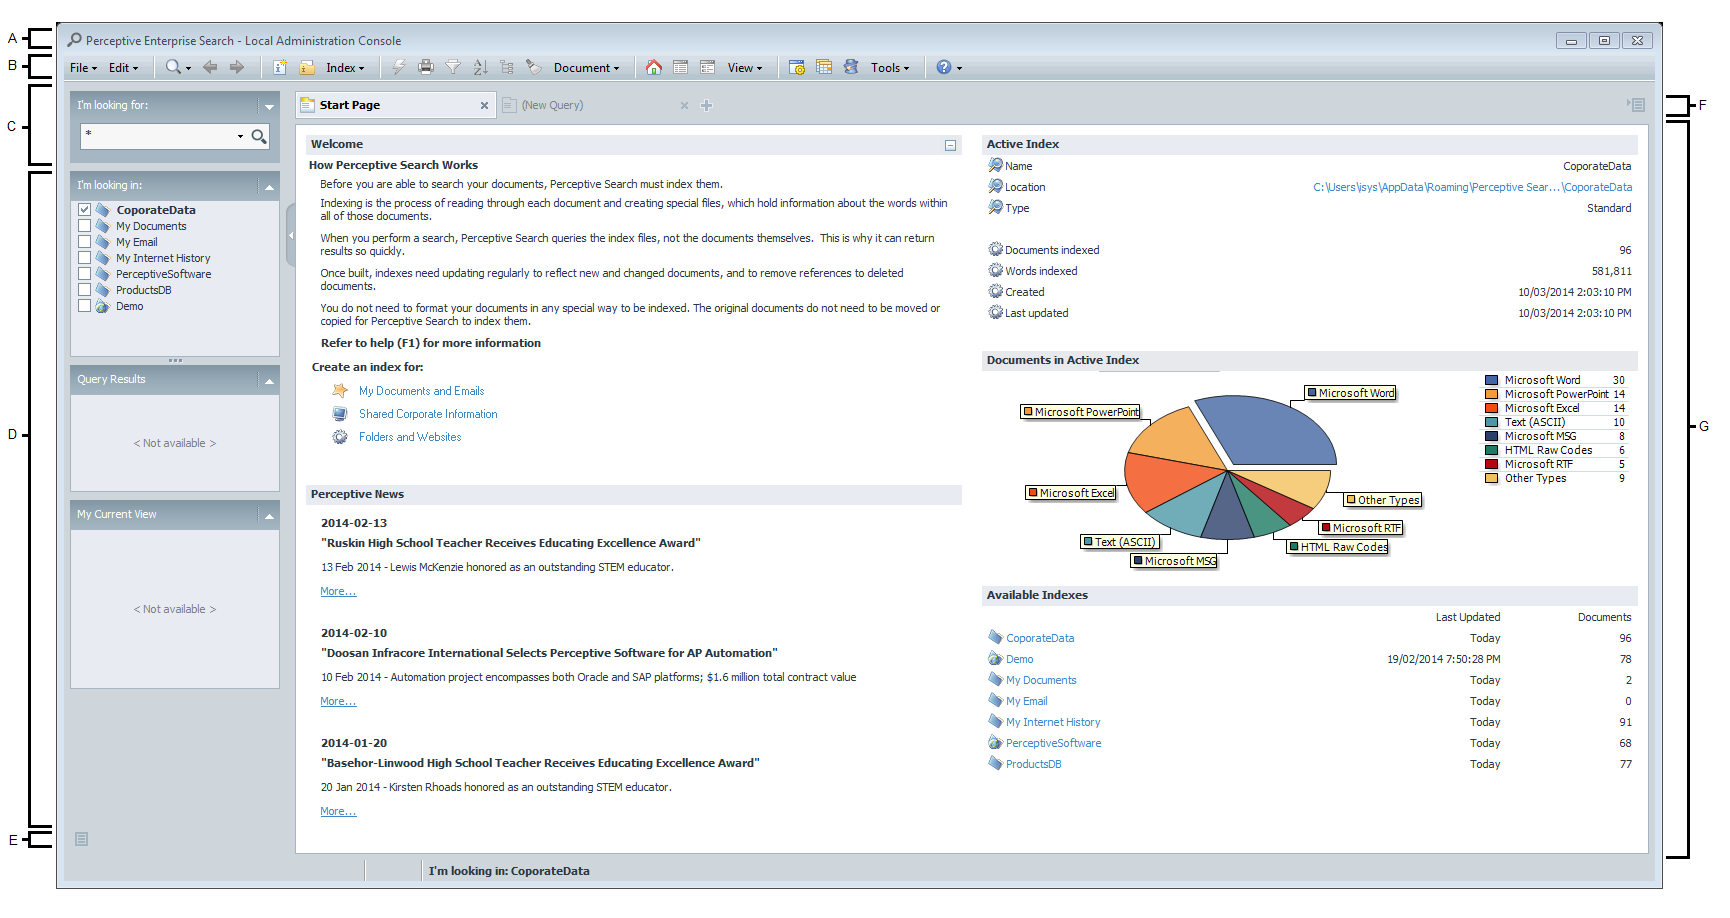Open the search box history dropdown
The height and width of the screenshot is (918, 1730).
coord(240,136)
